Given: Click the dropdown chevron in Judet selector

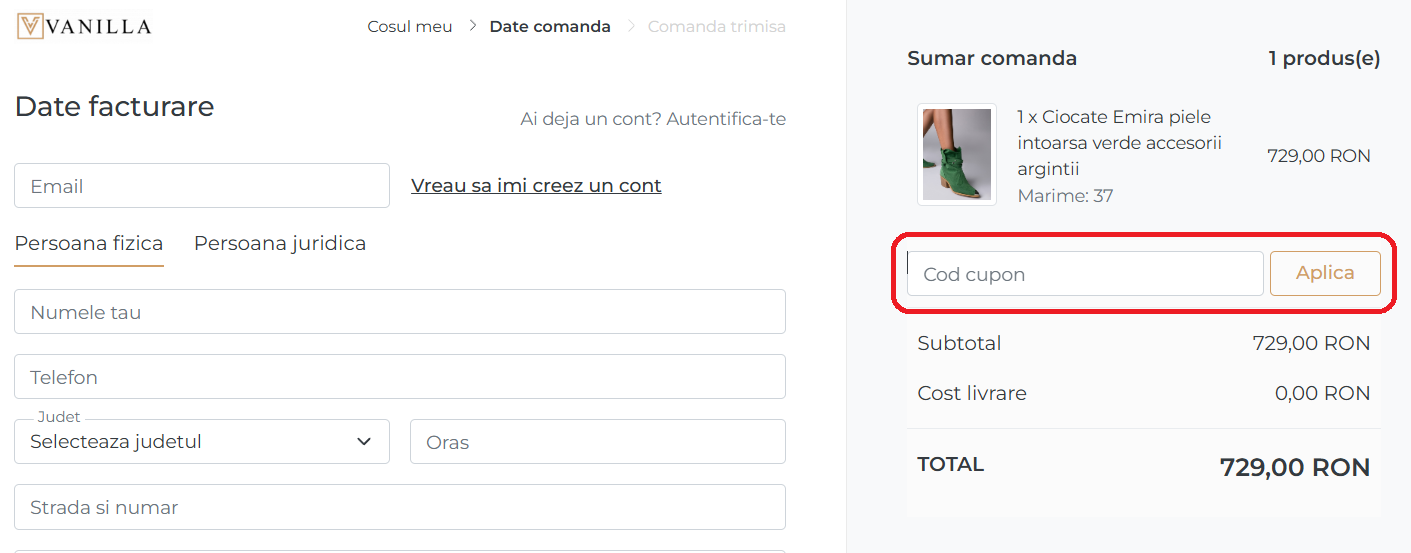Looking at the screenshot, I should click(x=364, y=442).
